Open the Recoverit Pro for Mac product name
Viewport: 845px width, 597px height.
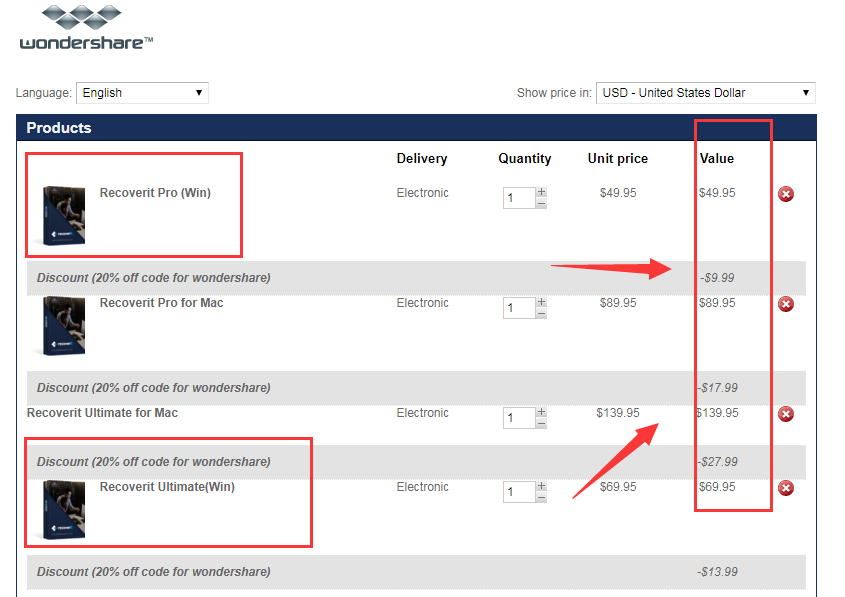pyautogui.click(x=161, y=303)
